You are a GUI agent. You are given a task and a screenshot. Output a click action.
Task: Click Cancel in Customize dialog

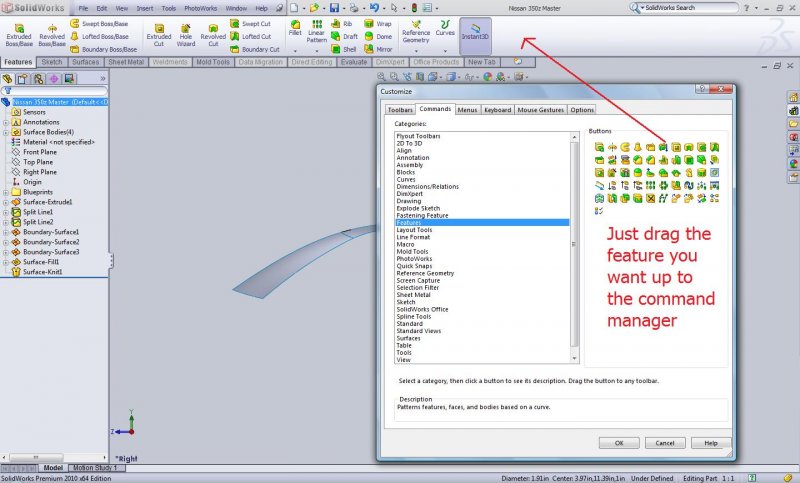click(x=665, y=443)
